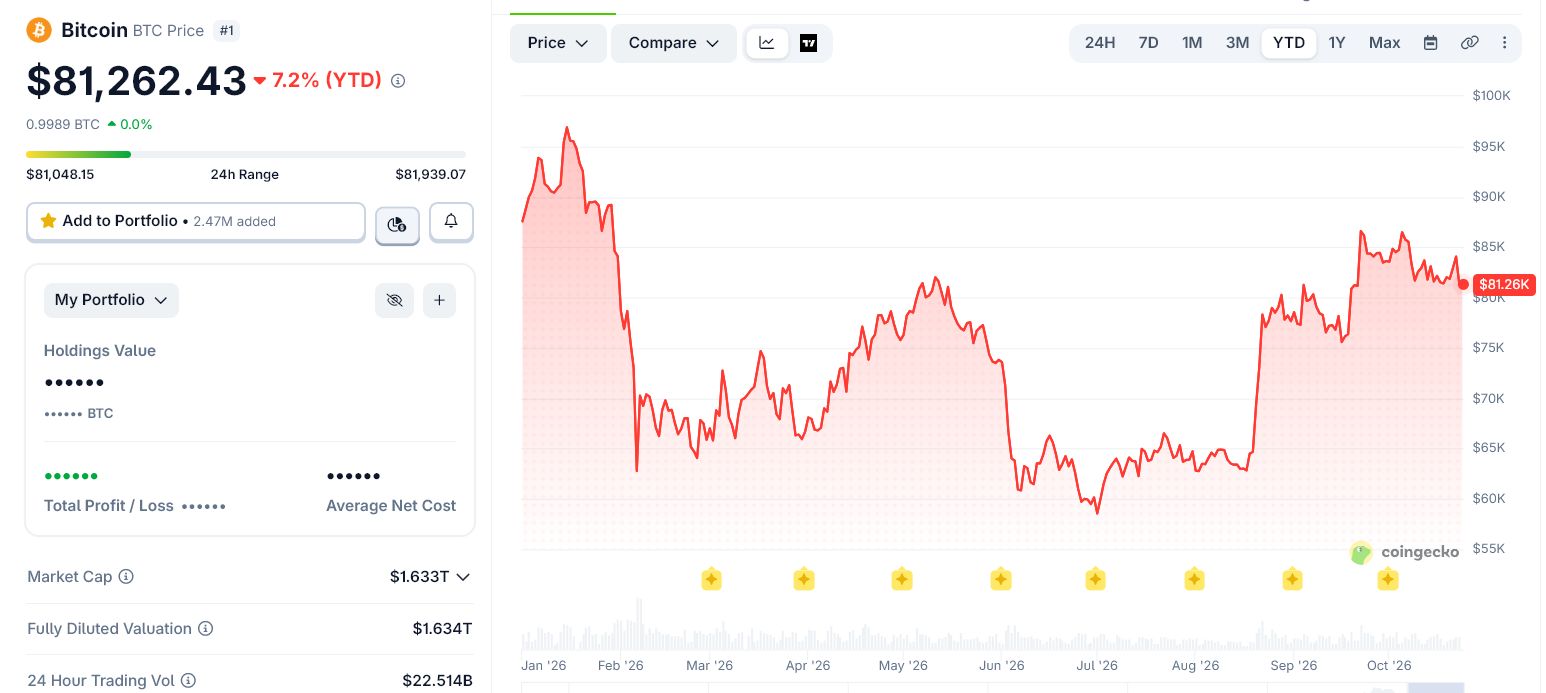Click Add to Portfolio button
Viewport: 1546px width, 693px height.
[196, 222]
